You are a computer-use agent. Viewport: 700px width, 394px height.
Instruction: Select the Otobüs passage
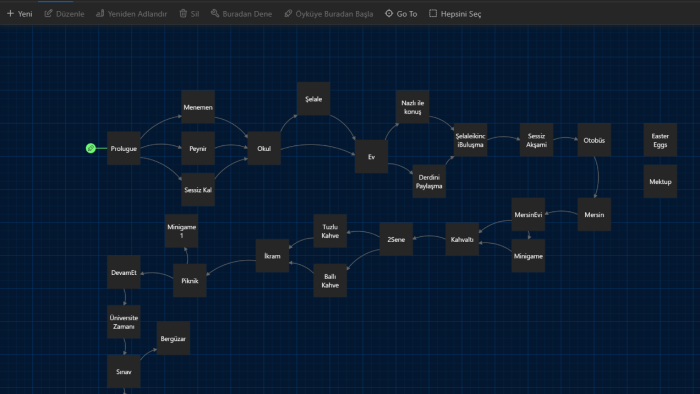(x=594, y=140)
